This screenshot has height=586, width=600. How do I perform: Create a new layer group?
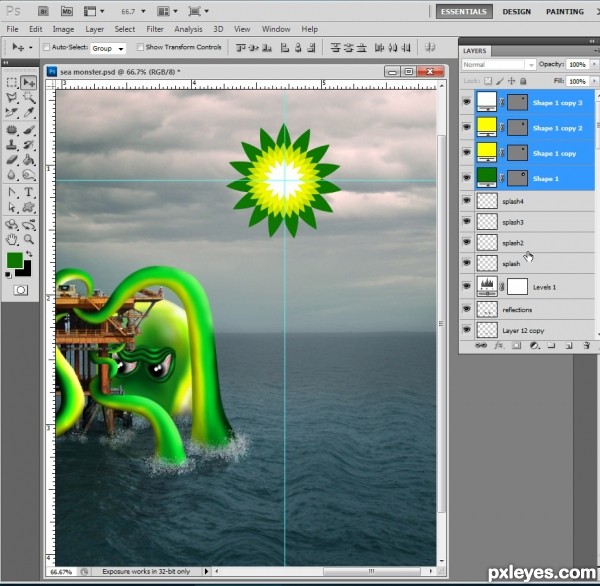point(551,346)
